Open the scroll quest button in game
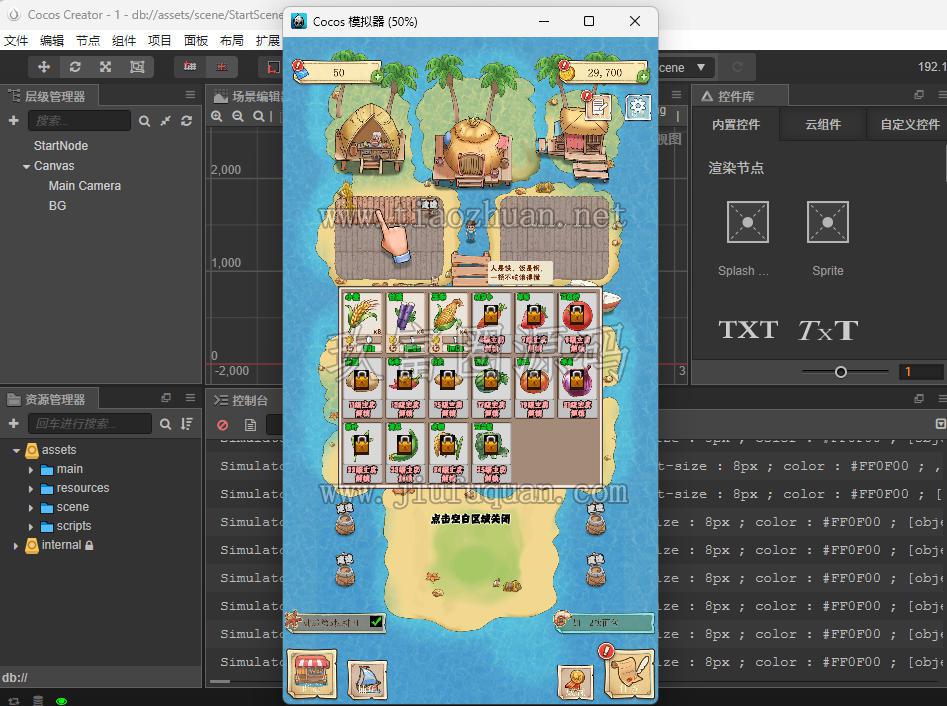 [629, 673]
